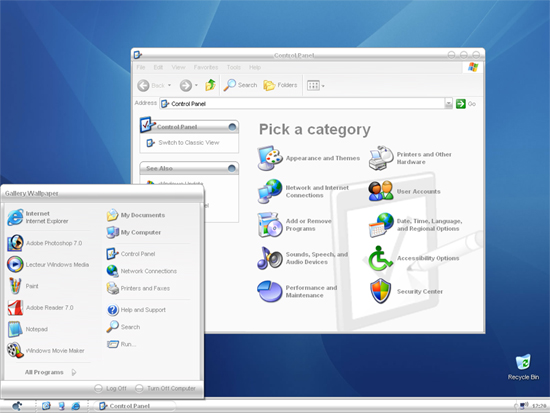Open My Documents in Start menu
Viewport: 550px width, 413px height.
pyautogui.click(x=136, y=215)
